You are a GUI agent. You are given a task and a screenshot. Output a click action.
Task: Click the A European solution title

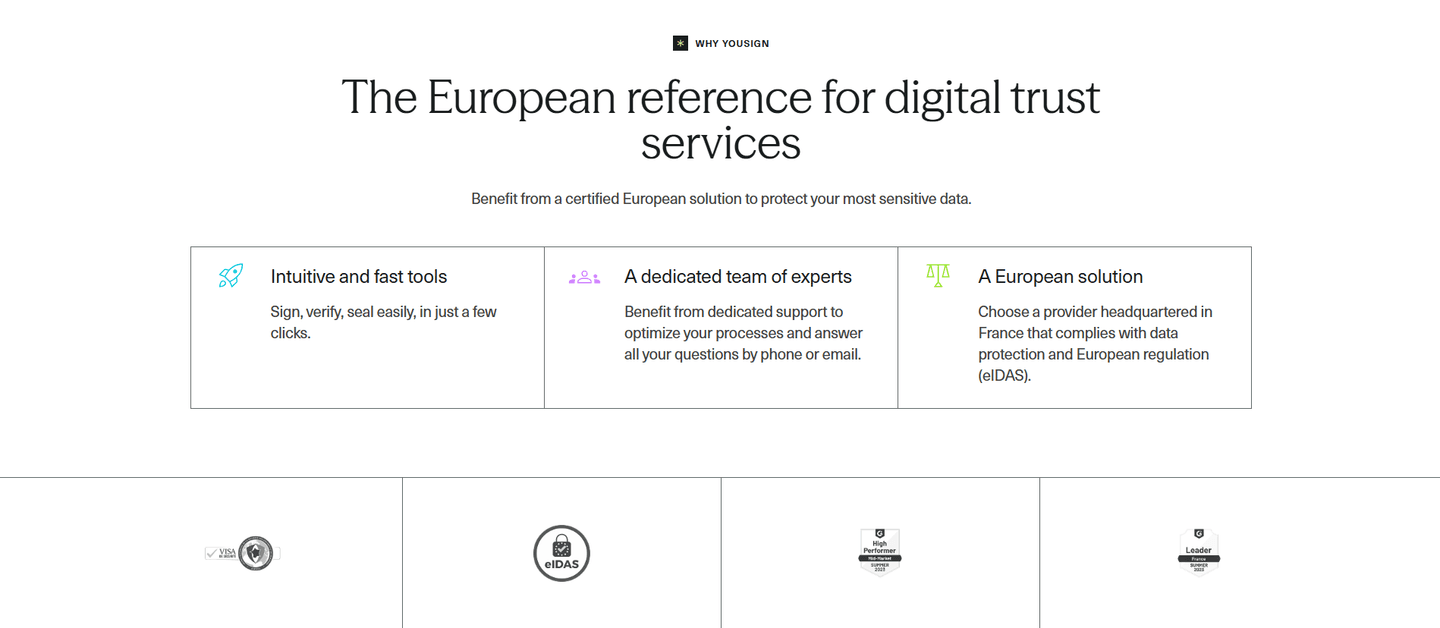pos(1060,277)
